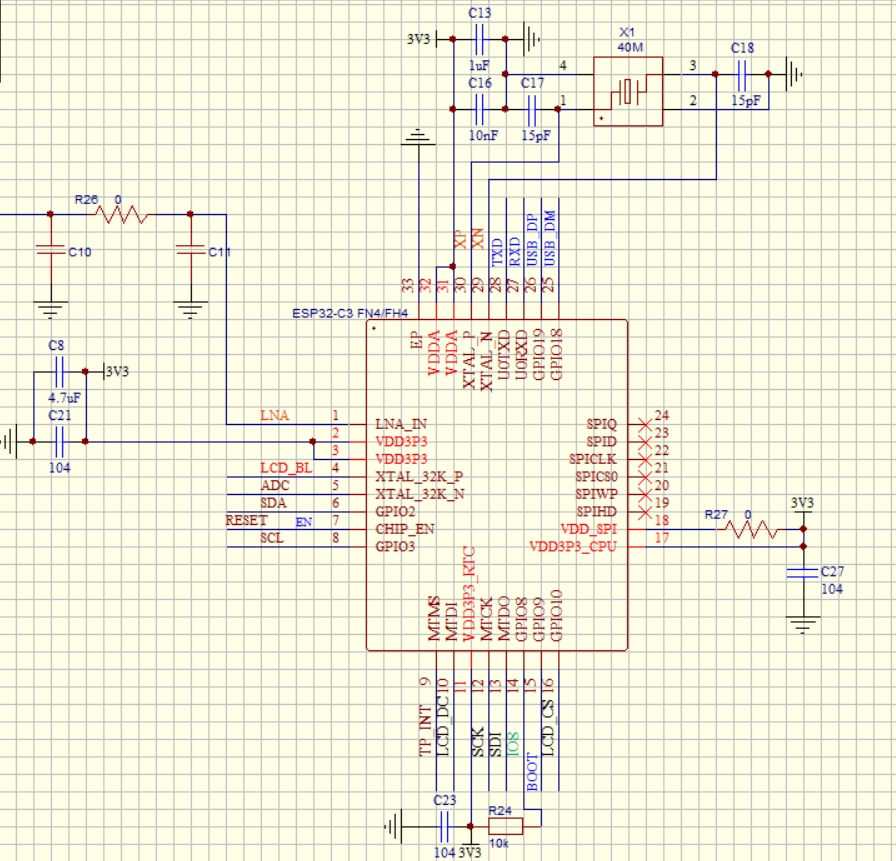Screen dimensions: 896x861
Task: Click ground symbol beneath capacitor C10
Action: pyautogui.click(x=50, y=310)
